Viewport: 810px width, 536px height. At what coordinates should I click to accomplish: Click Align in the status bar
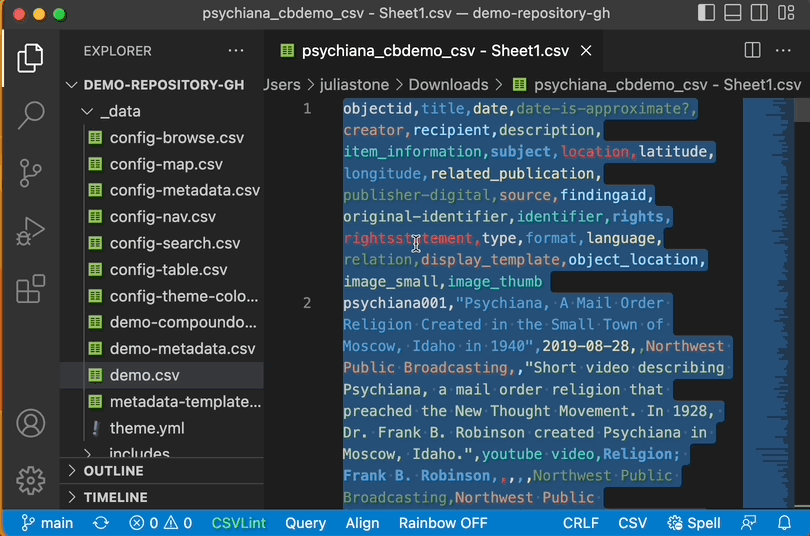362,523
